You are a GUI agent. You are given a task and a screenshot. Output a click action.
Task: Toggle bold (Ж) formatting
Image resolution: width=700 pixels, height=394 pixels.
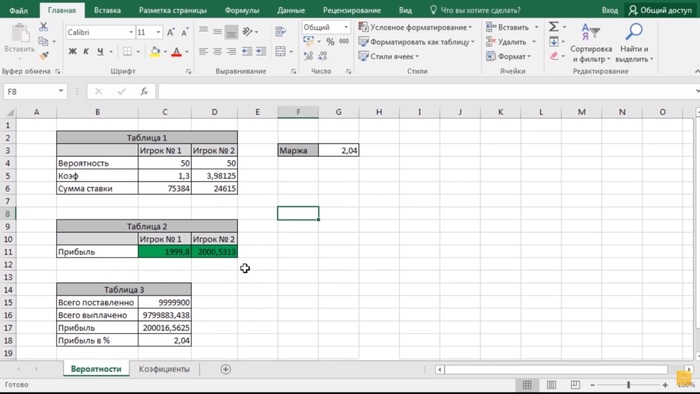coord(72,52)
